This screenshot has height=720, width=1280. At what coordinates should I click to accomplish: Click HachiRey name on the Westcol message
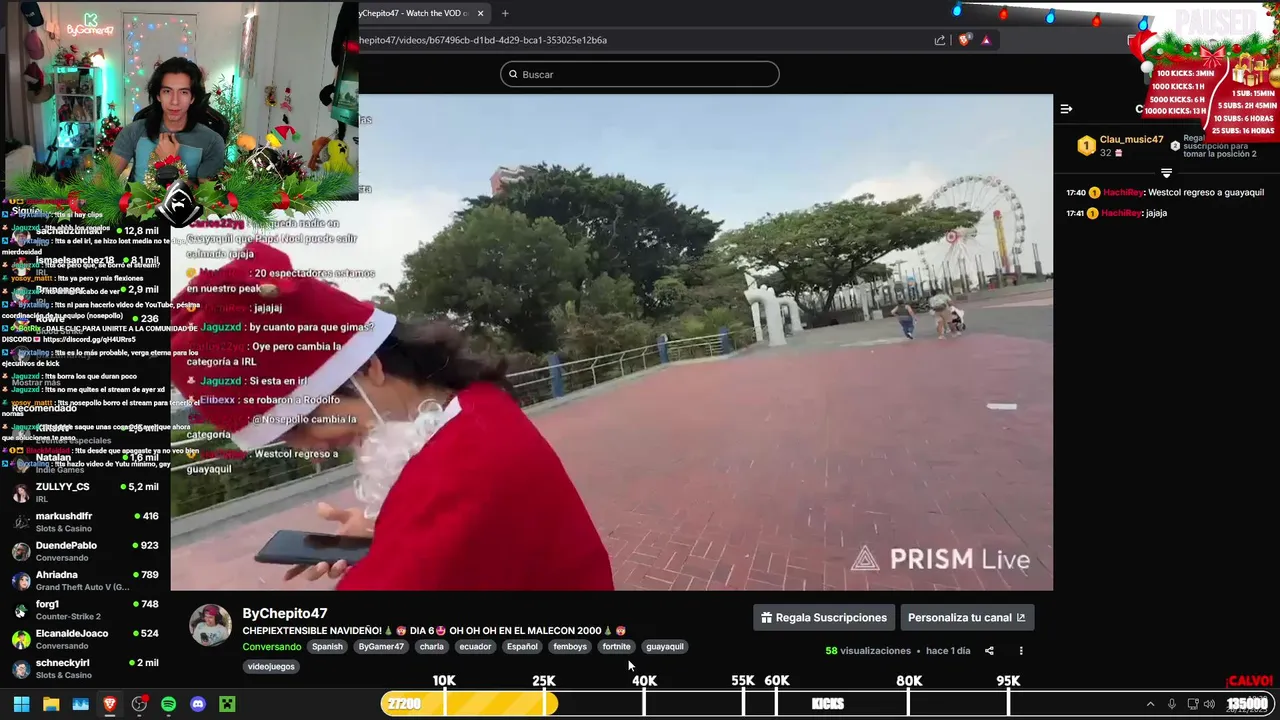pyautogui.click(x=1121, y=193)
